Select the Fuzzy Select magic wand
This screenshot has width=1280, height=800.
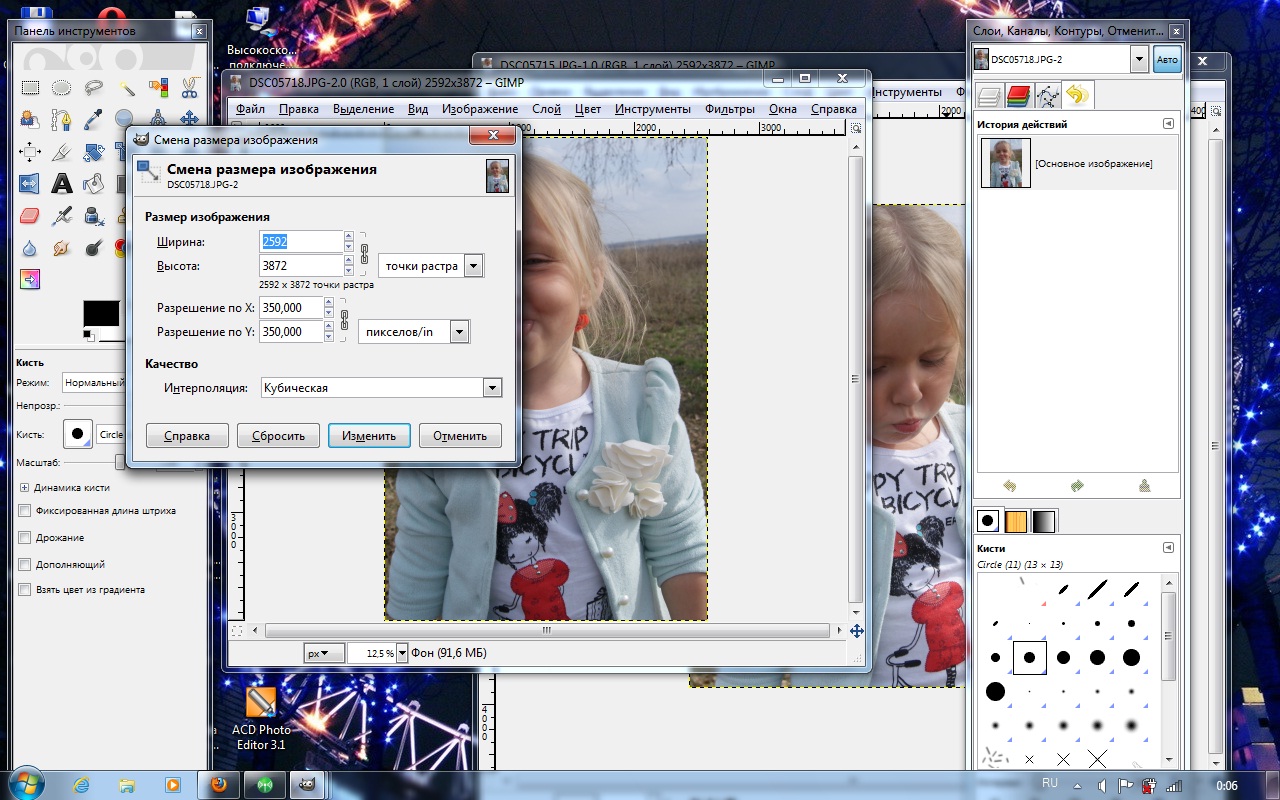[125, 88]
